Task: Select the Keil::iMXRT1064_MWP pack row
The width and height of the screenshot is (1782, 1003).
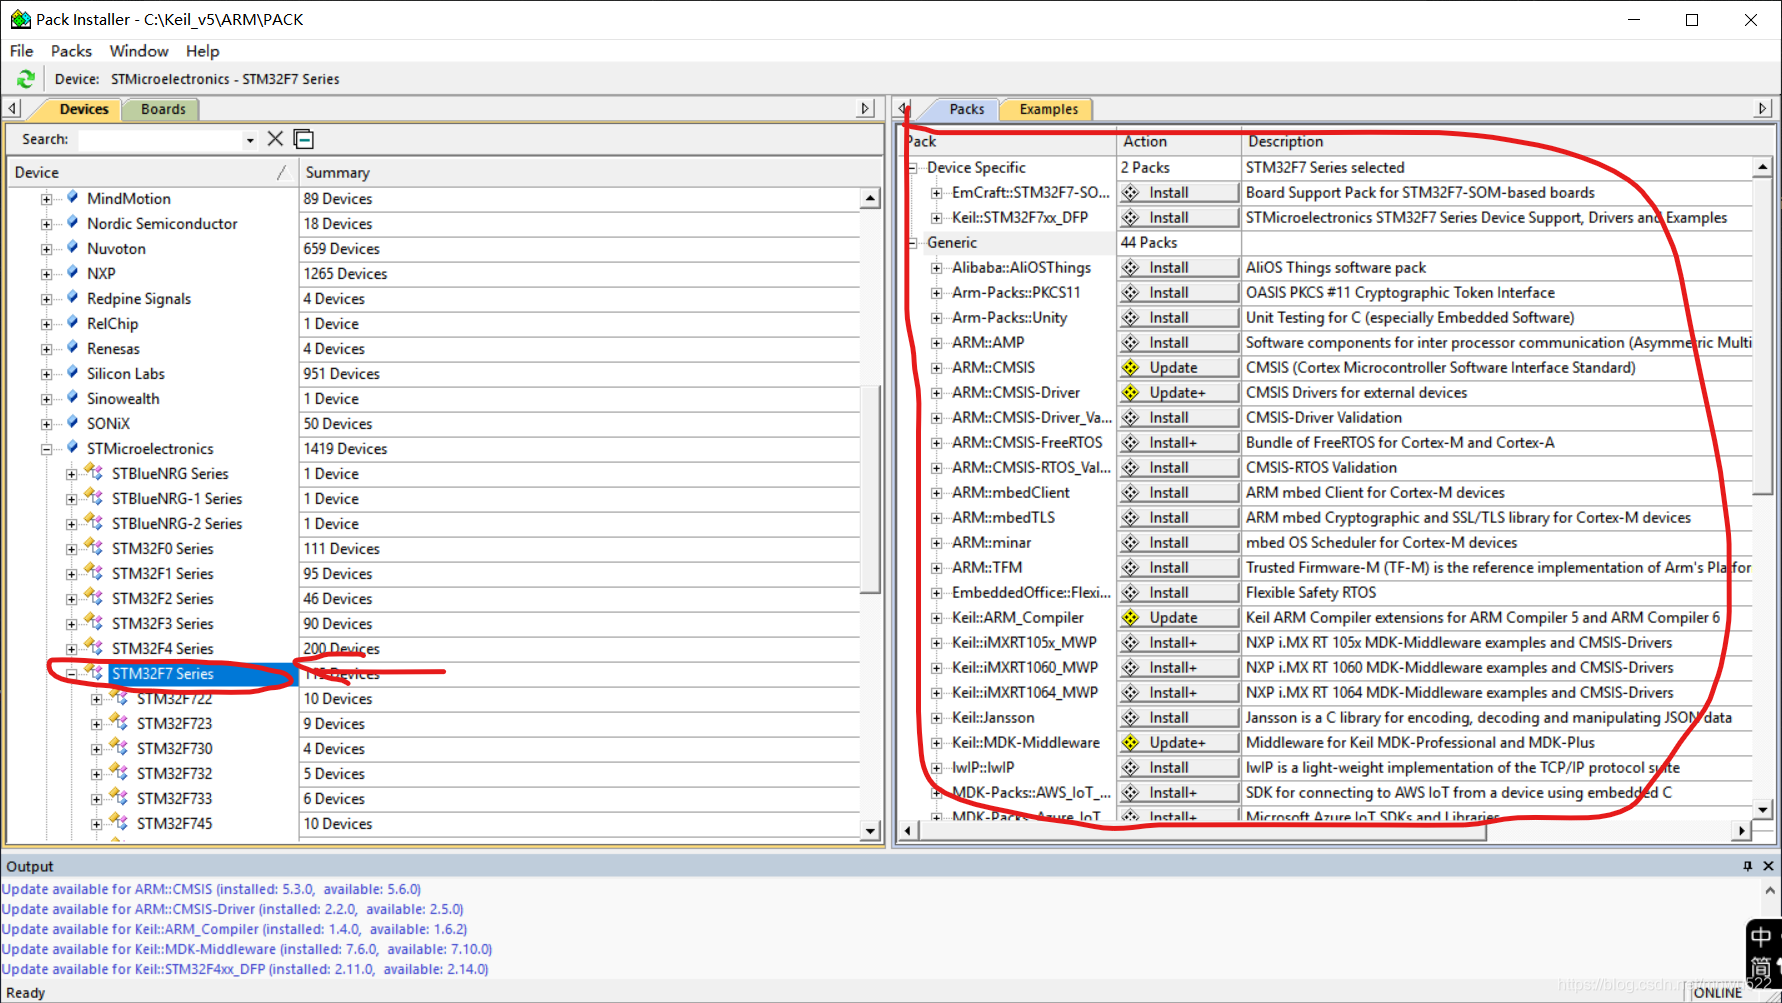Action: [1024, 692]
